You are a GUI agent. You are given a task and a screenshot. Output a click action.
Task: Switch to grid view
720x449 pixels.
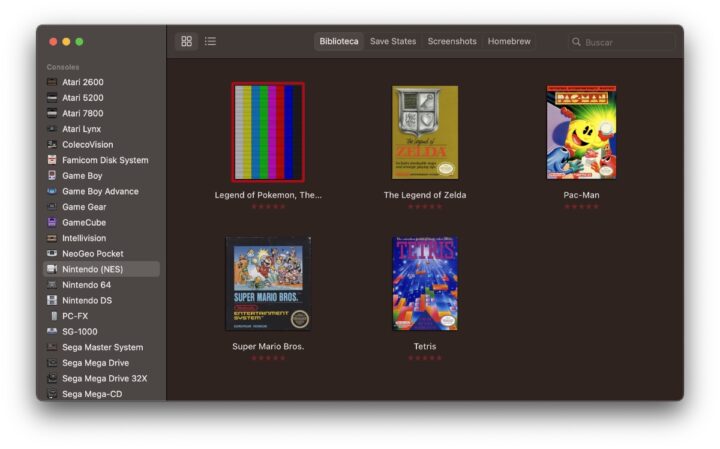pos(186,41)
